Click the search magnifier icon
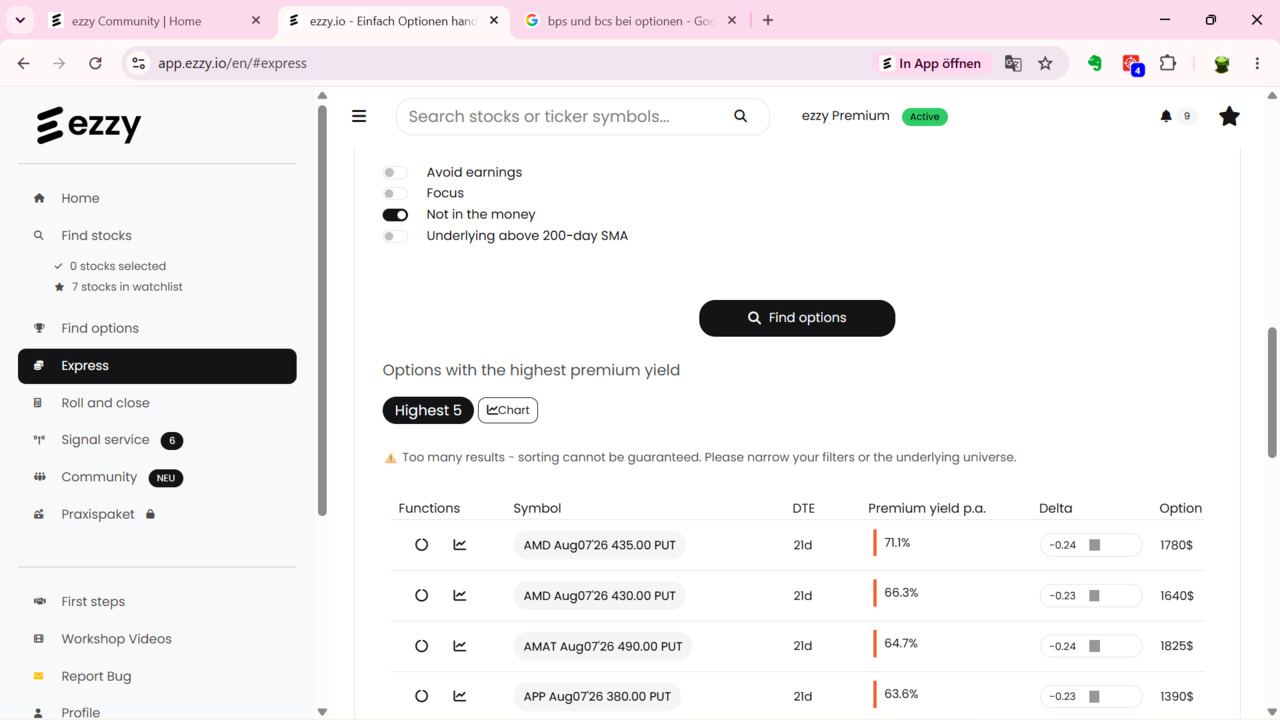The width and height of the screenshot is (1280, 720). (x=740, y=116)
